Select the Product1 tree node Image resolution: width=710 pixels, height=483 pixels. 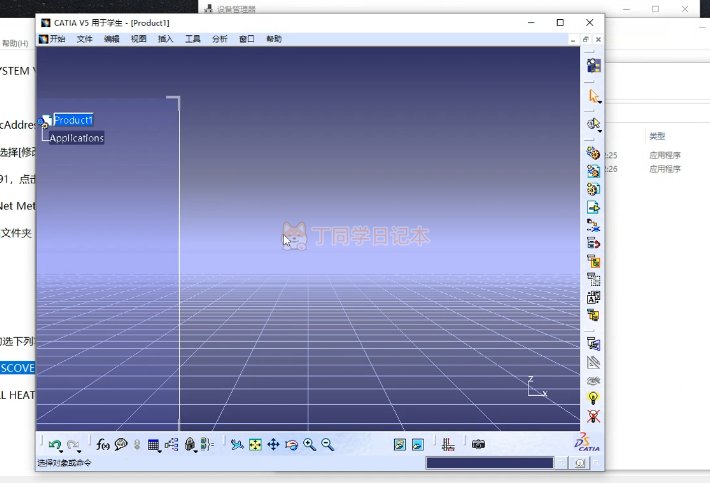(x=73, y=120)
